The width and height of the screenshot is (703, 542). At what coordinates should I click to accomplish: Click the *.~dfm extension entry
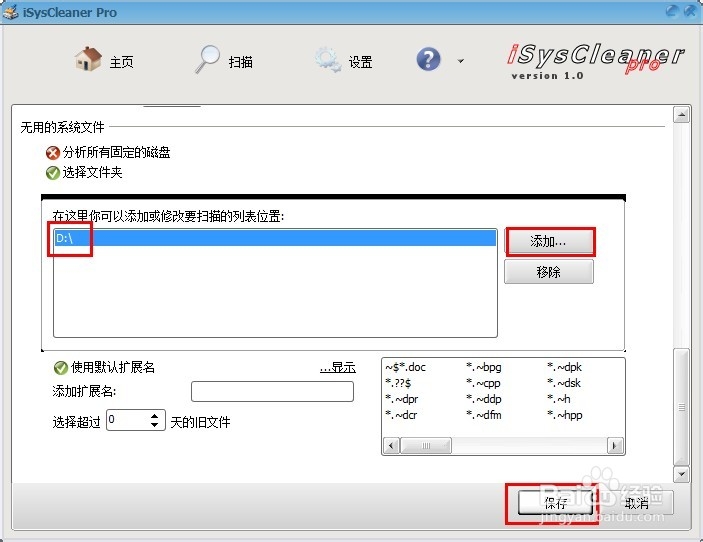(484, 415)
